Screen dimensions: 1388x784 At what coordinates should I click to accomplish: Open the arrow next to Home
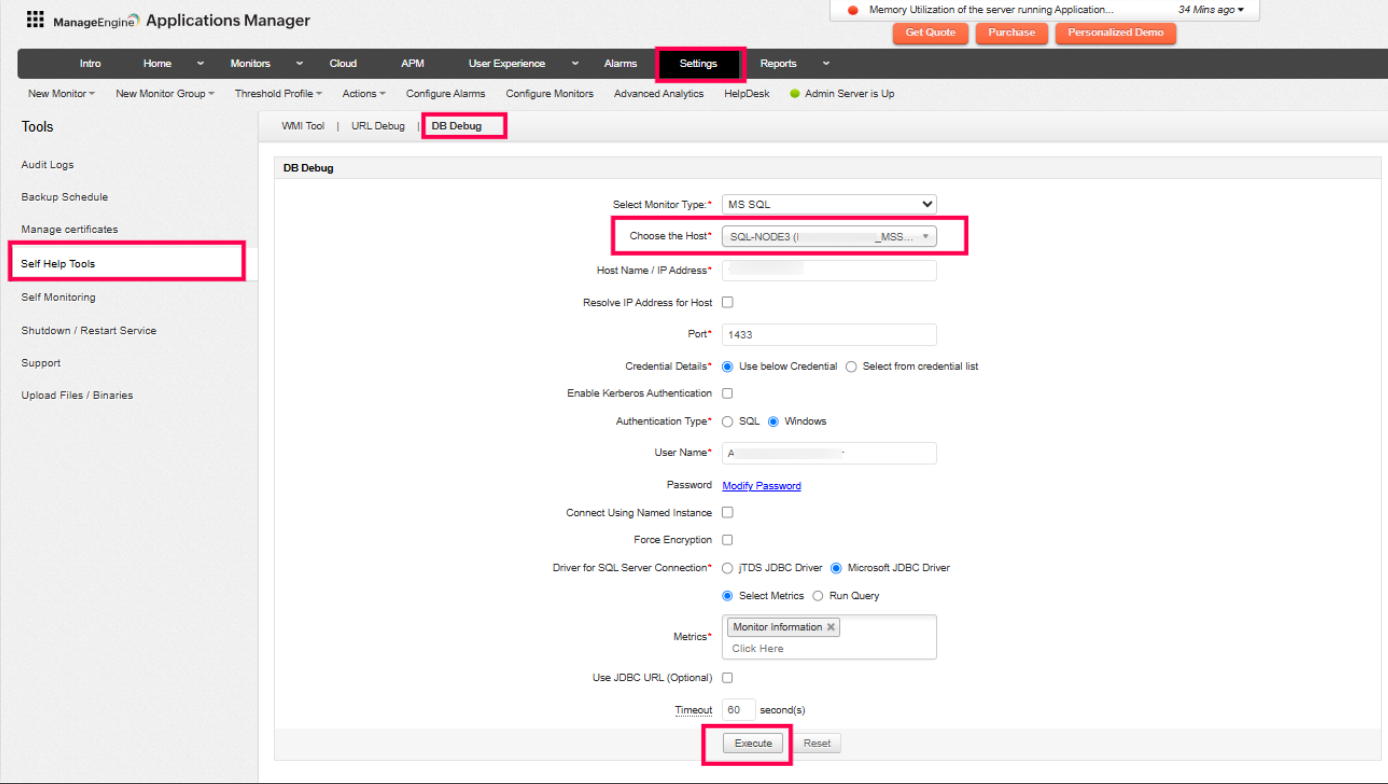pos(200,64)
